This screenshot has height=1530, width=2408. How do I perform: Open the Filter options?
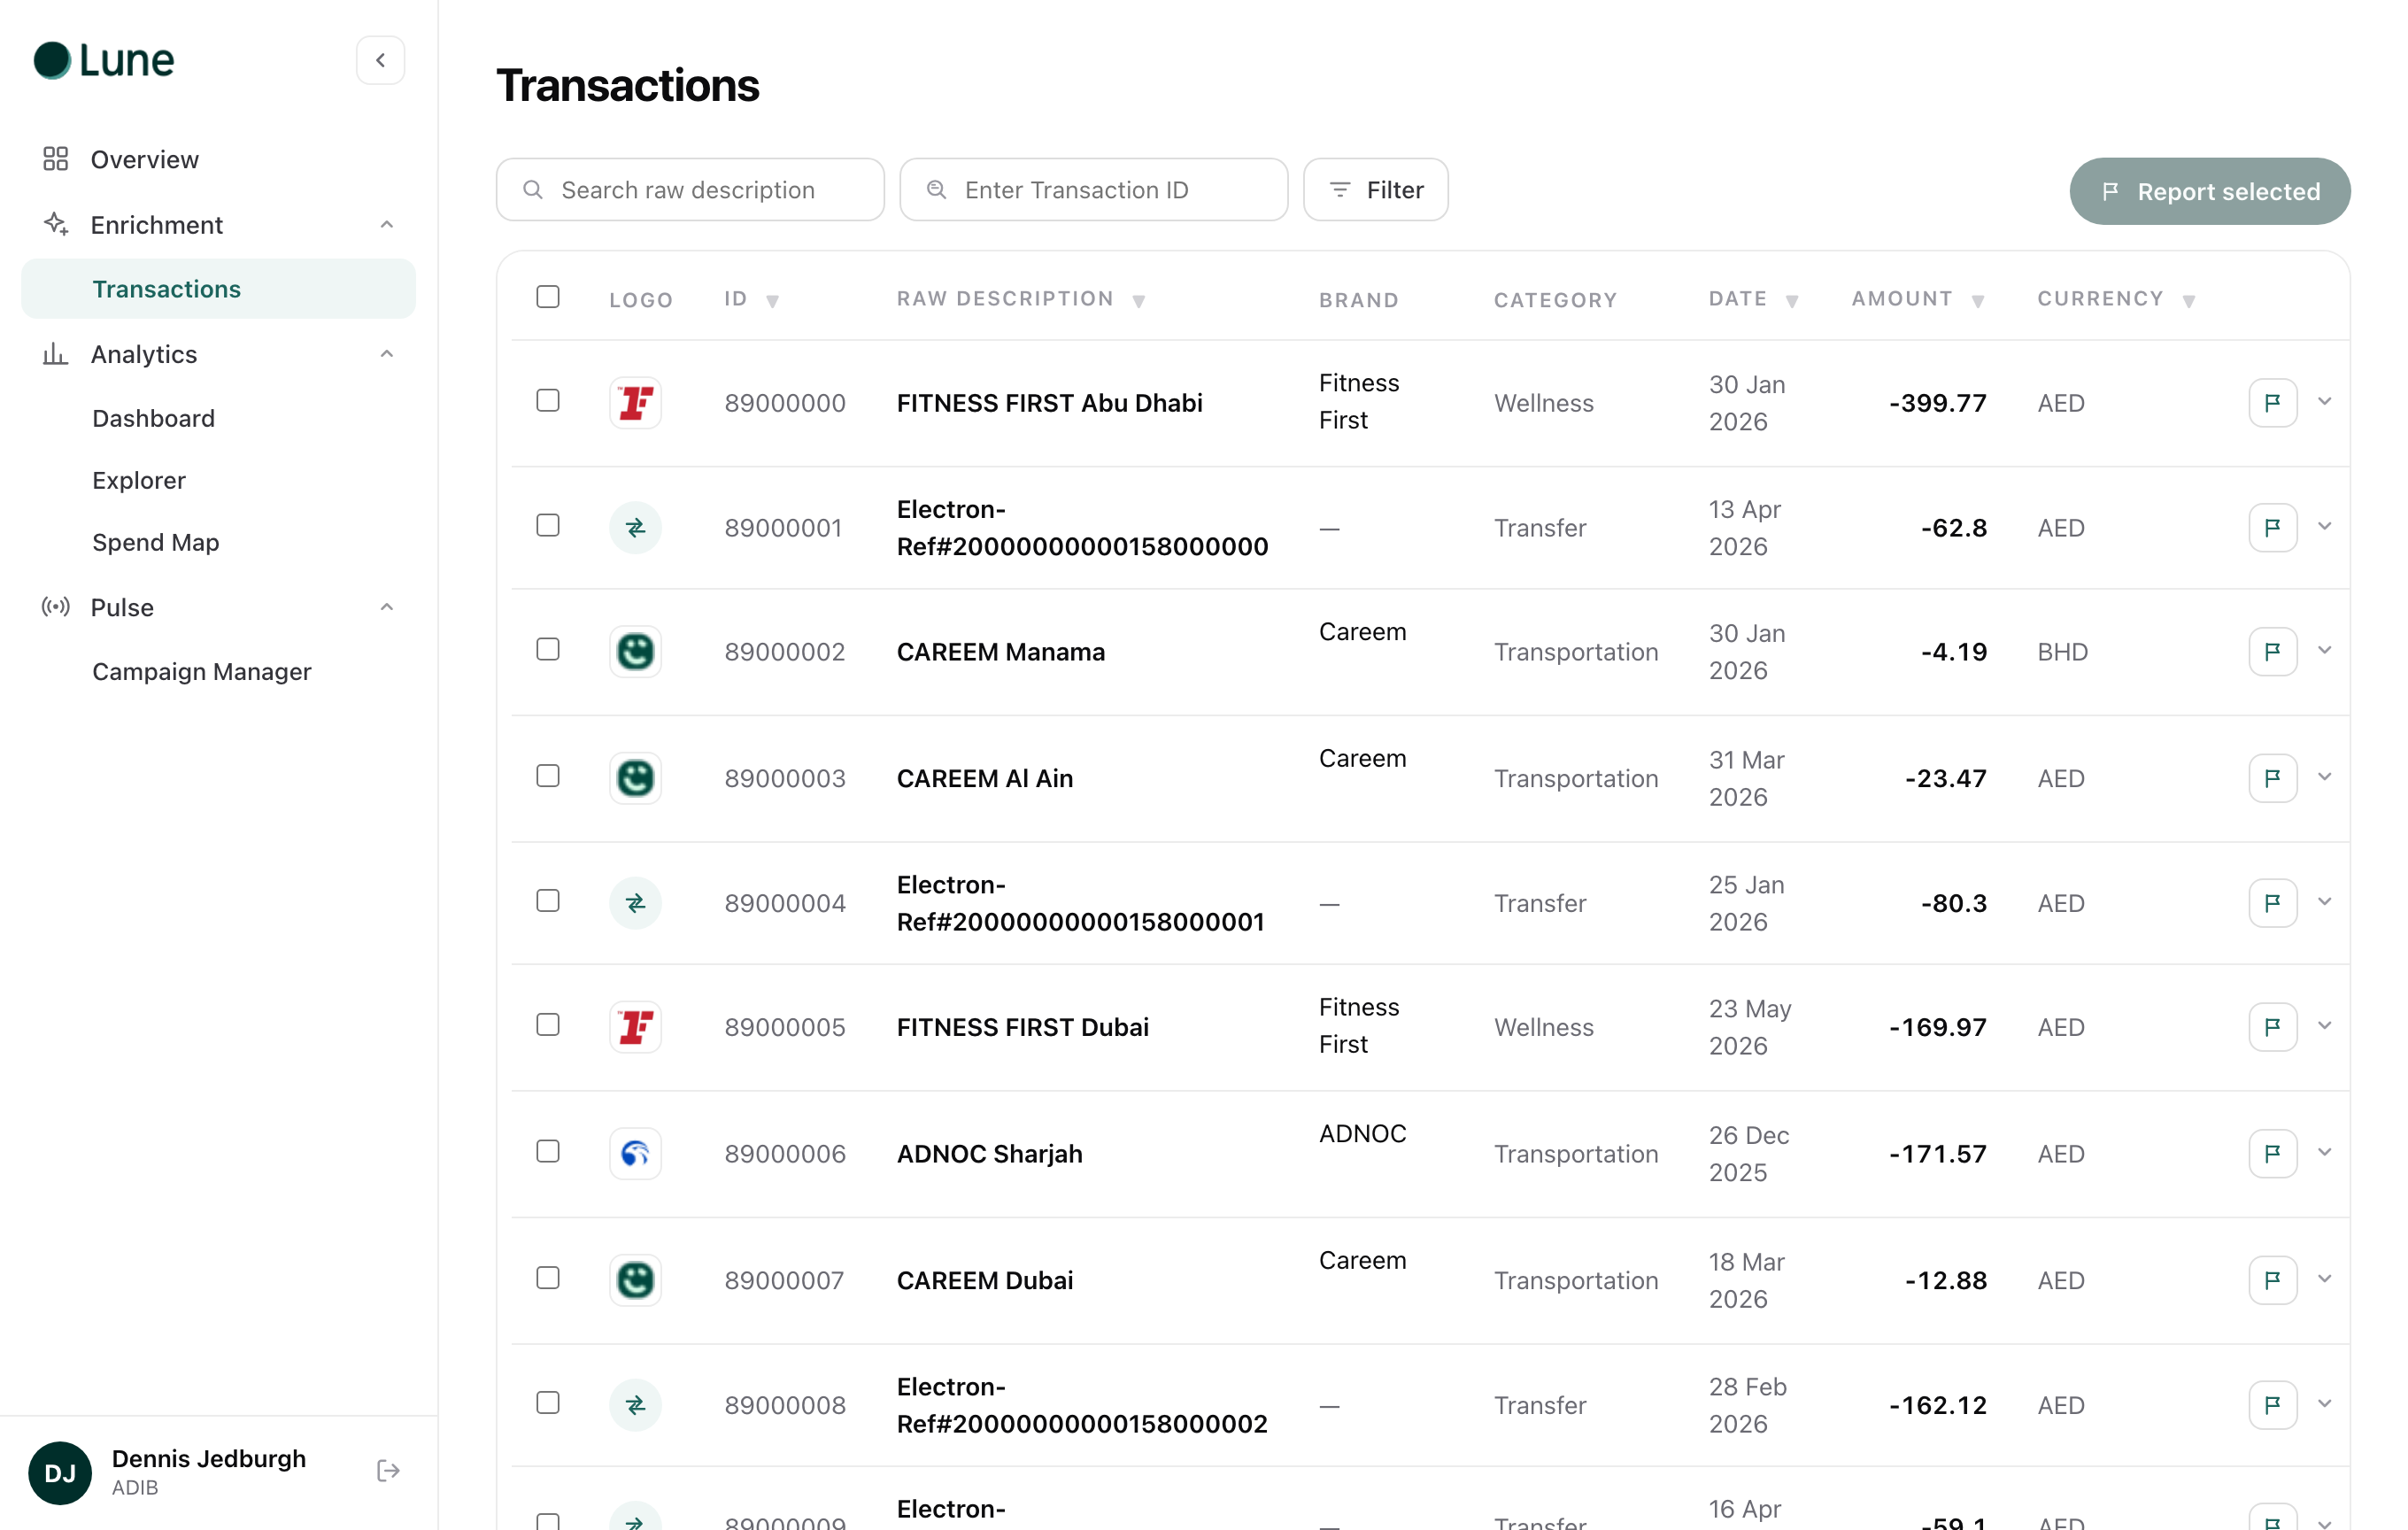pyautogui.click(x=1375, y=189)
